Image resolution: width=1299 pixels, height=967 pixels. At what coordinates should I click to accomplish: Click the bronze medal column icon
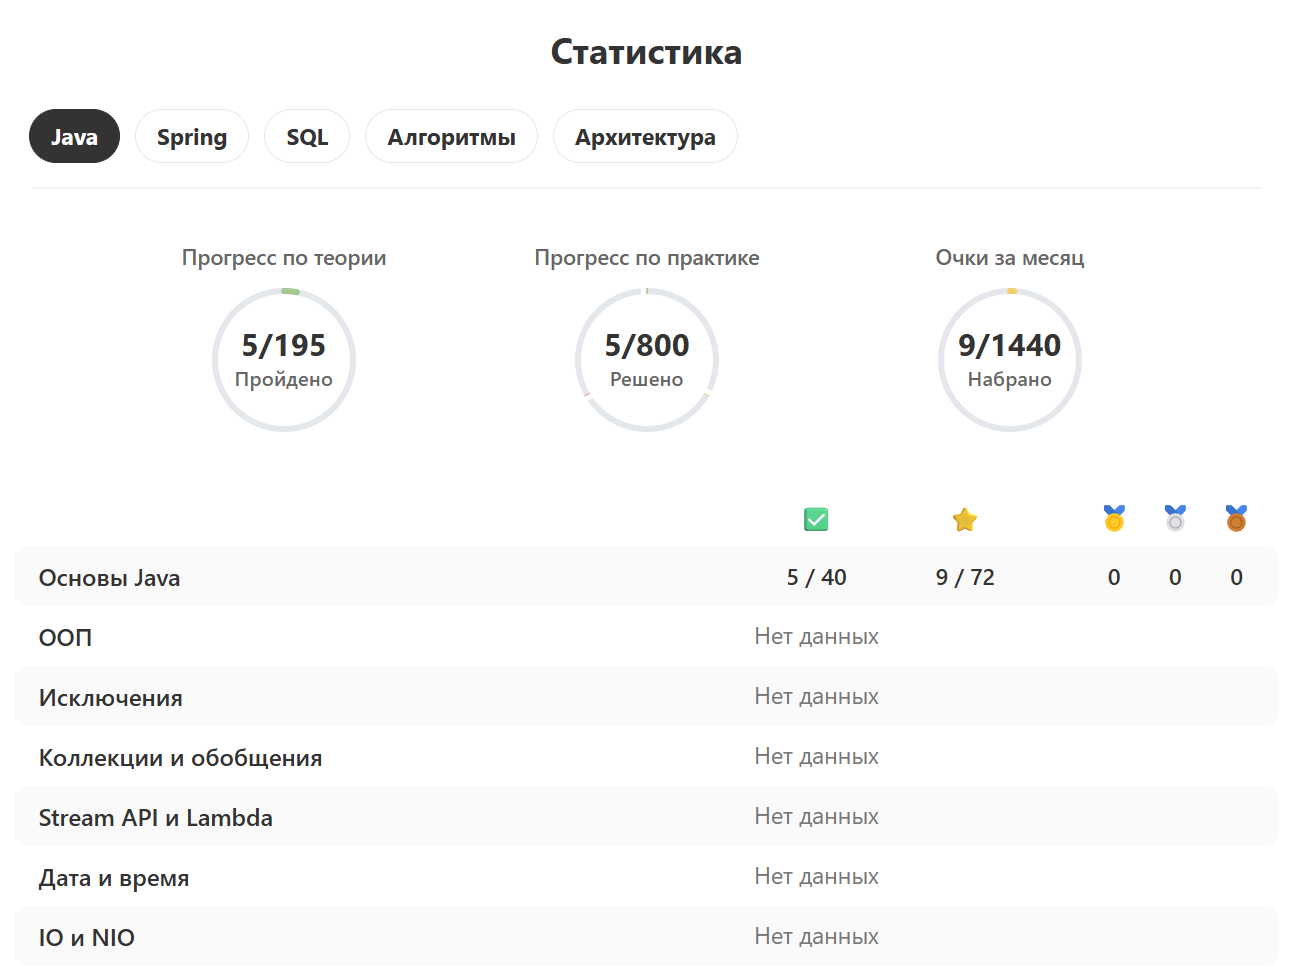(1236, 518)
